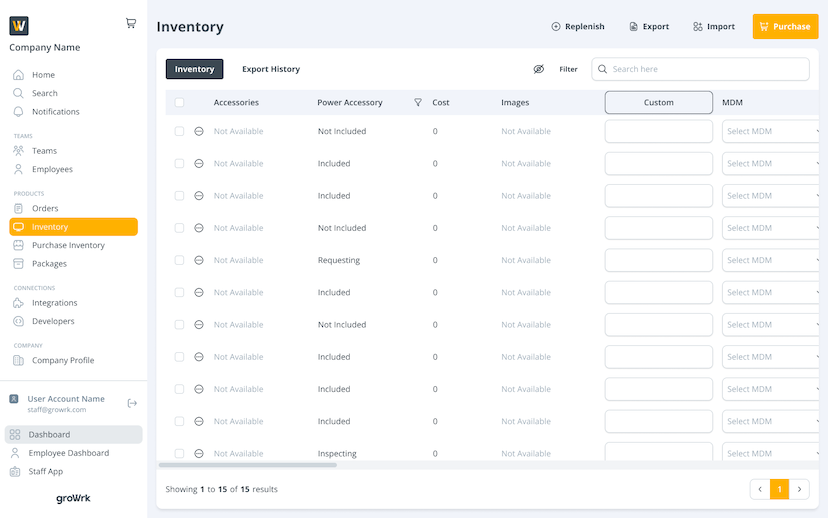Open Developers from the sidebar
The width and height of the screenshot is (828, 518).
point(53,321)
